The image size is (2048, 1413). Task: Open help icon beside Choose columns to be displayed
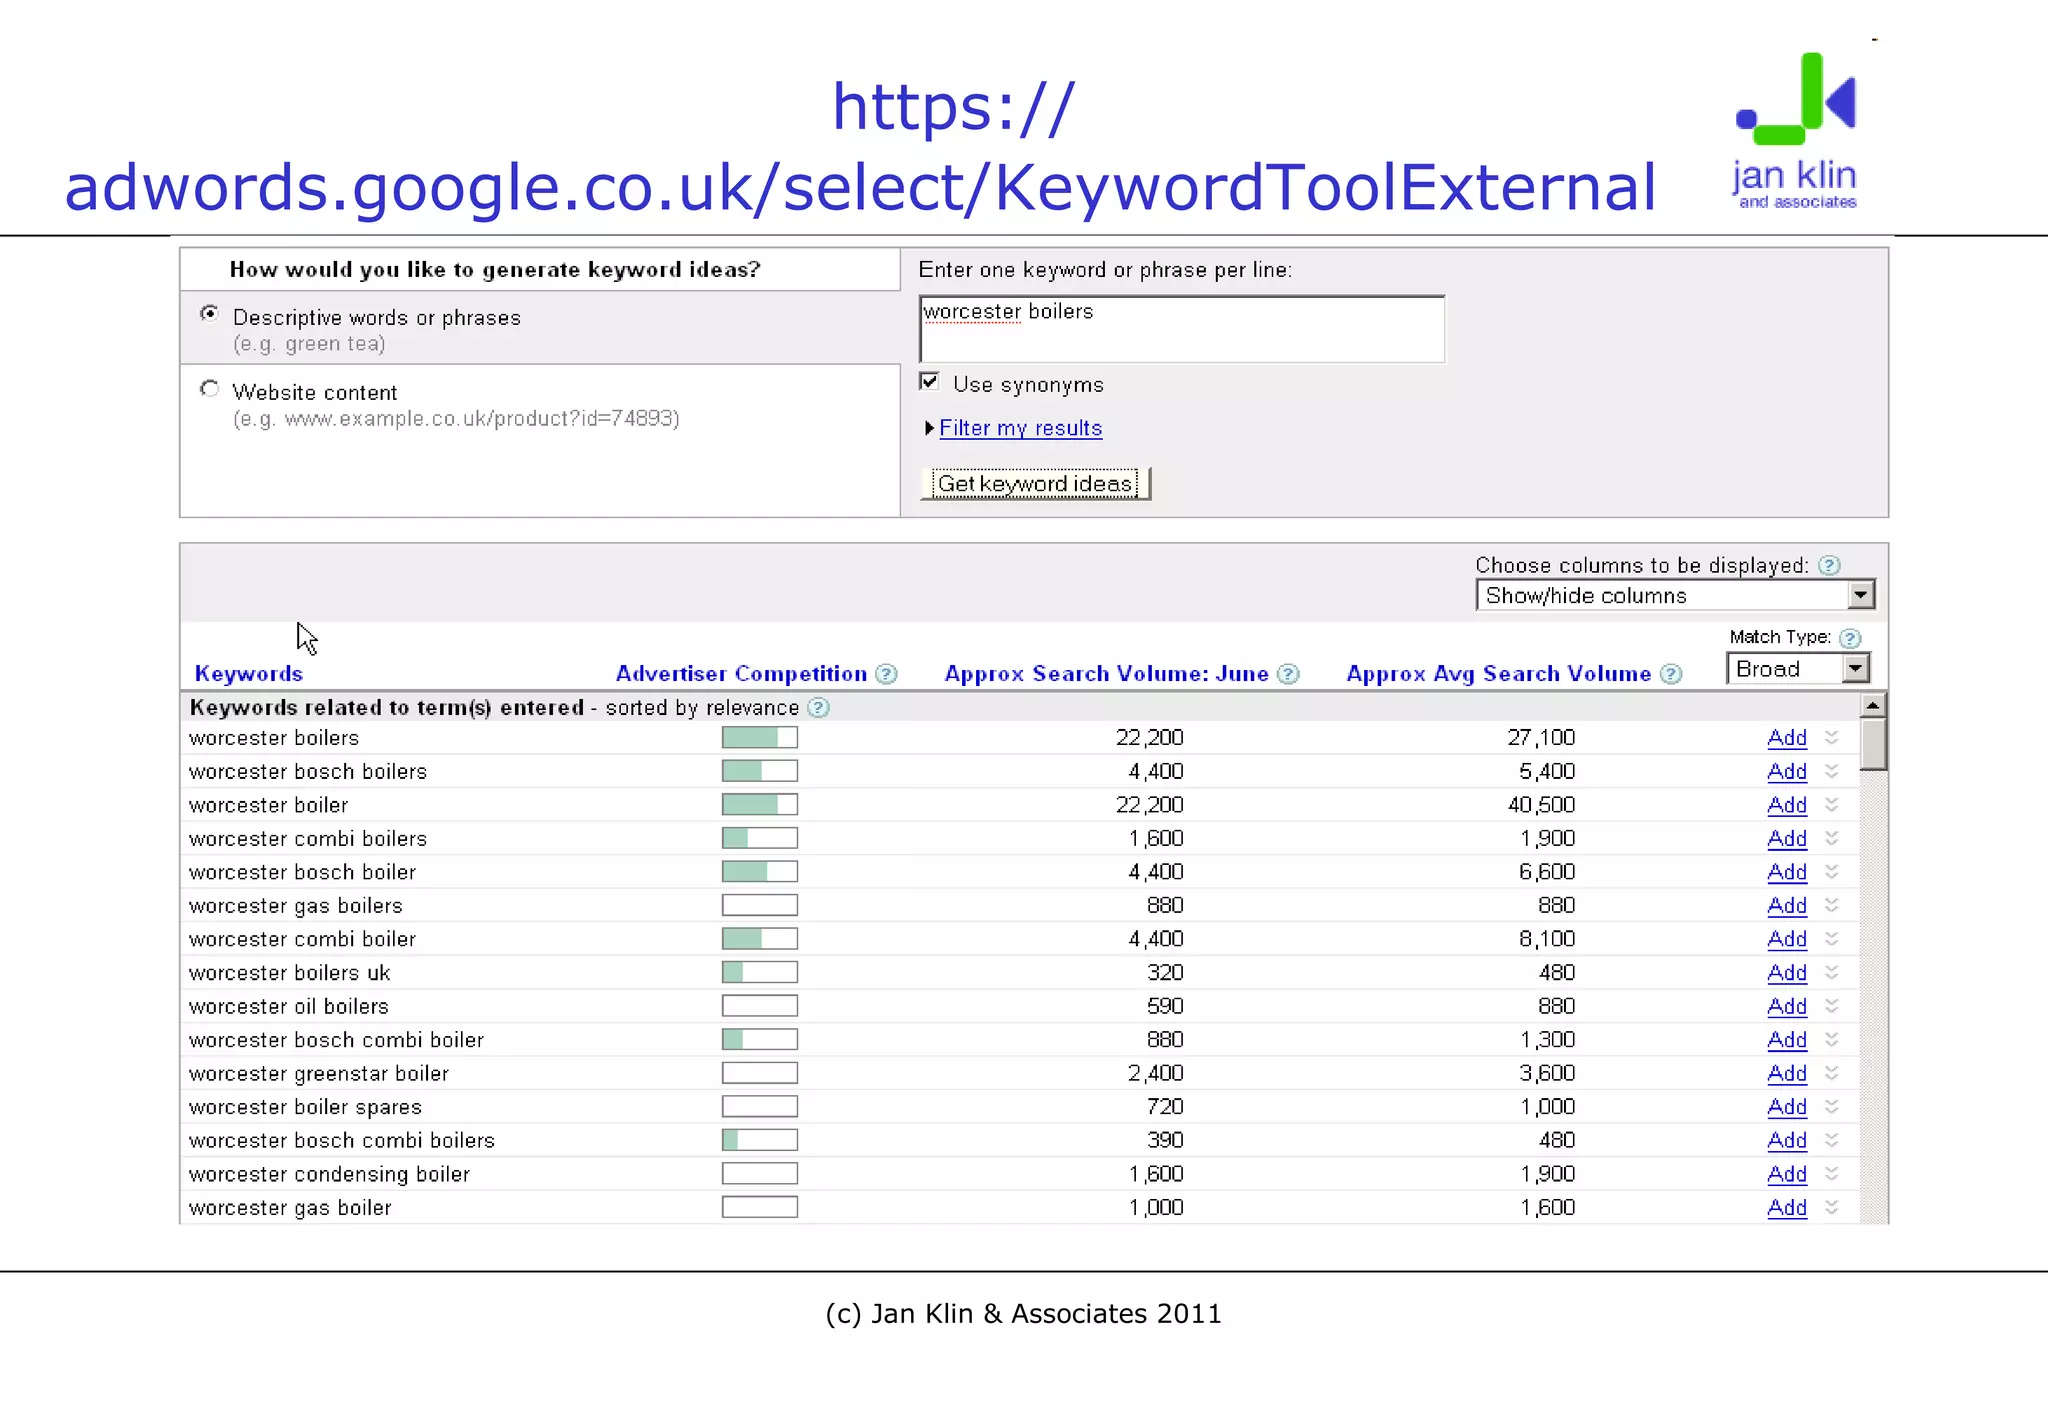point(1829,565)
